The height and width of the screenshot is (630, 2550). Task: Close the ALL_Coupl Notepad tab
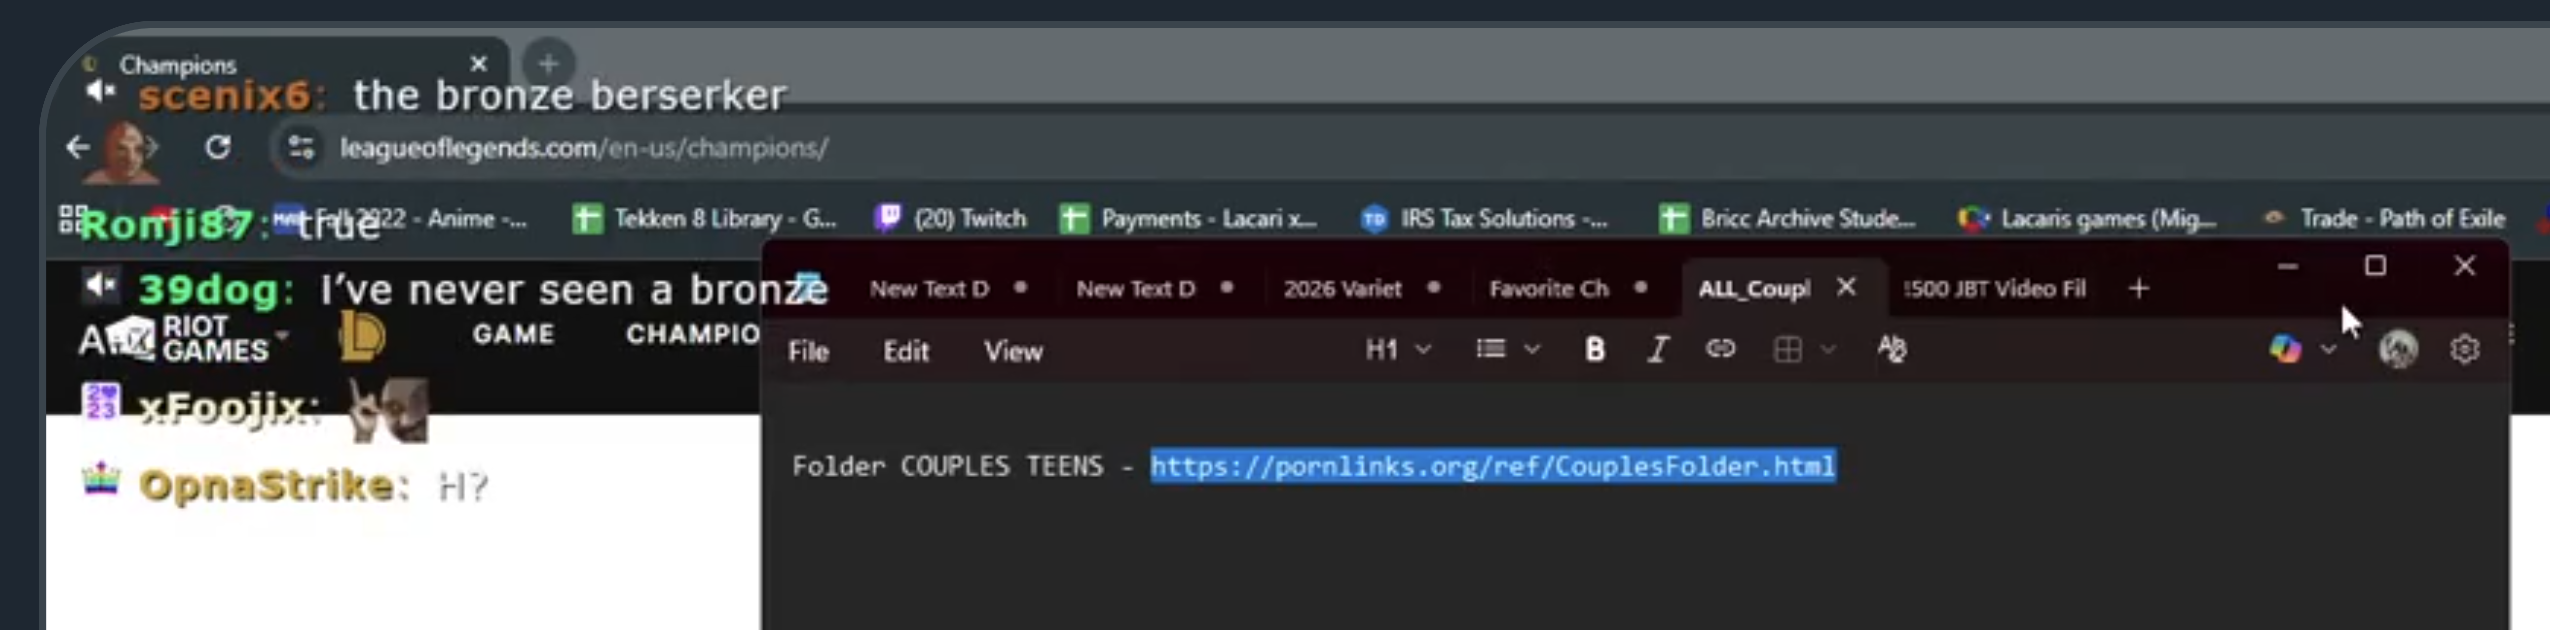(x=1846, y=287)
